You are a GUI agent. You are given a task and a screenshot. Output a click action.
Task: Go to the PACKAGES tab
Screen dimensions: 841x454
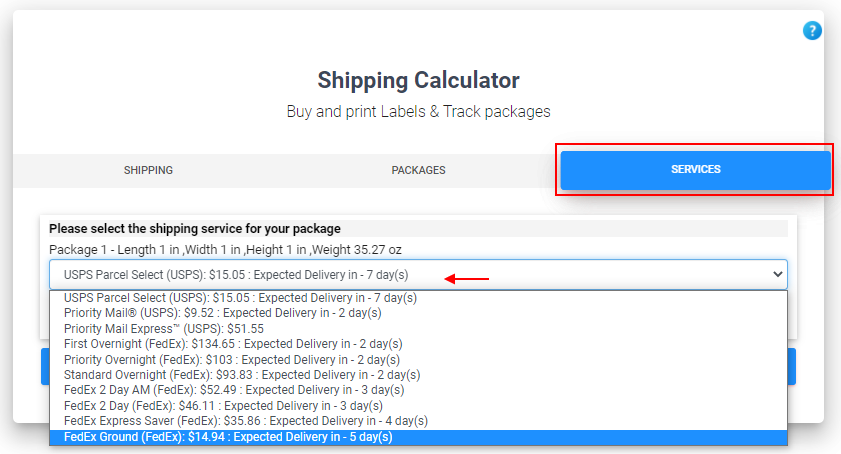[x=418, y=170]
